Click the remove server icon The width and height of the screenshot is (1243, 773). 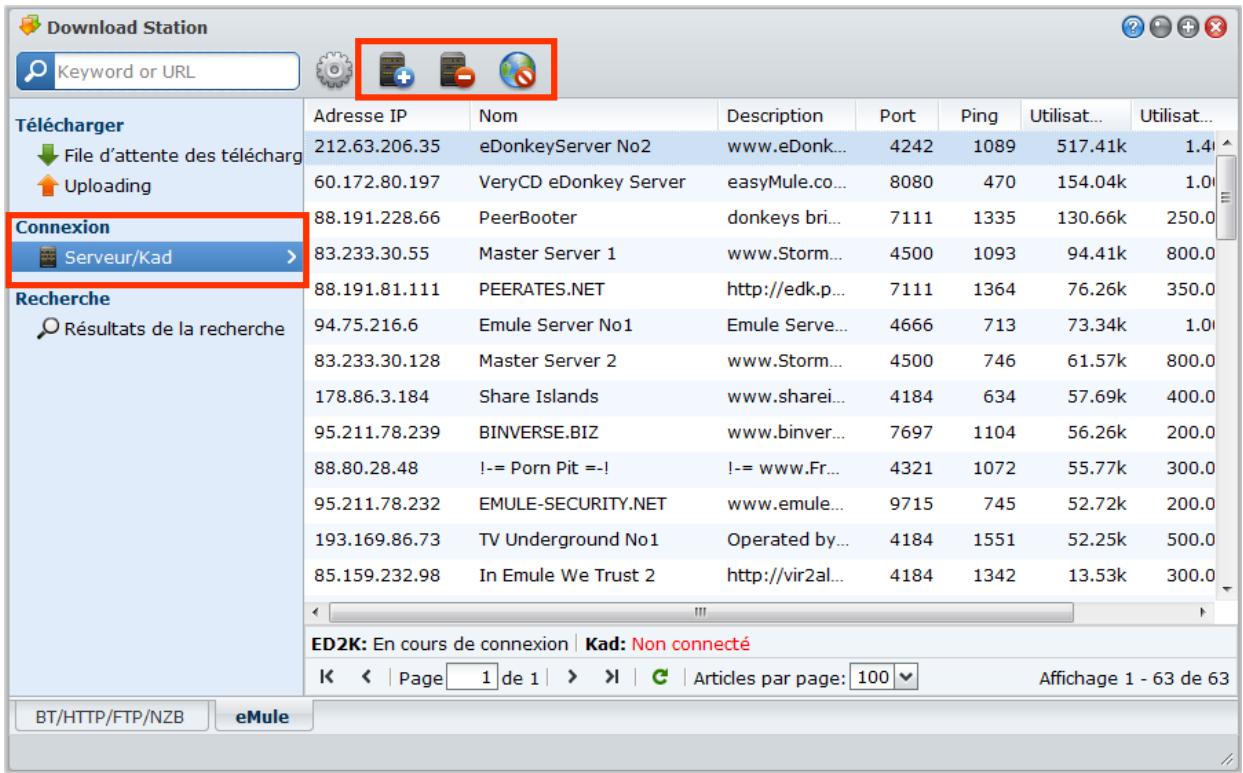pyautogui.click(x=456, y=71)
